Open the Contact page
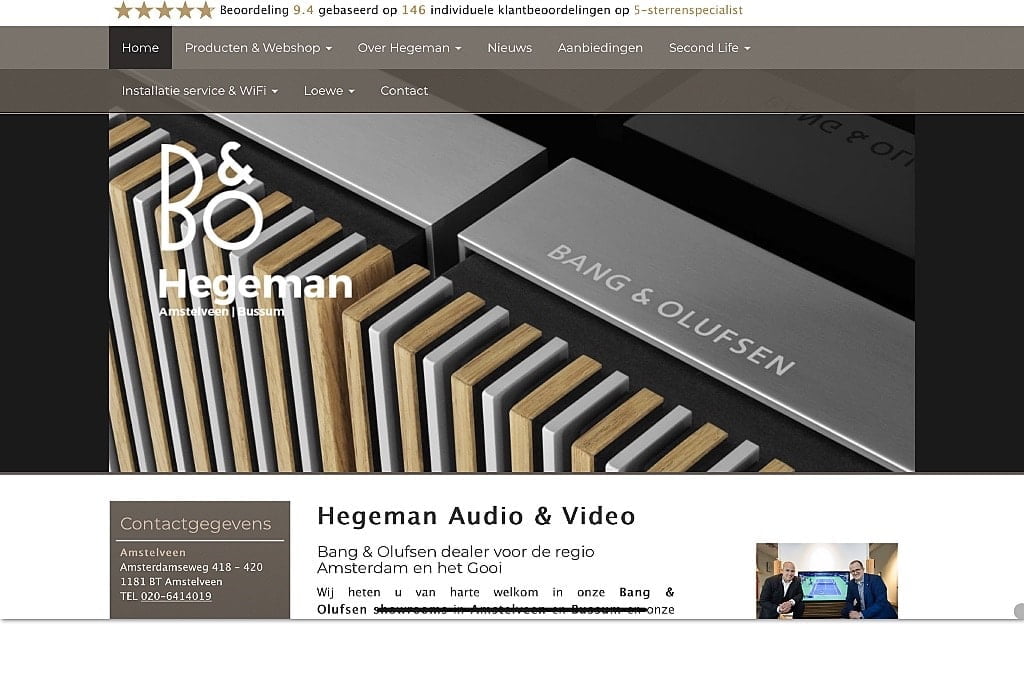Screen dimensions: 1024x683 tap(404, 91)
